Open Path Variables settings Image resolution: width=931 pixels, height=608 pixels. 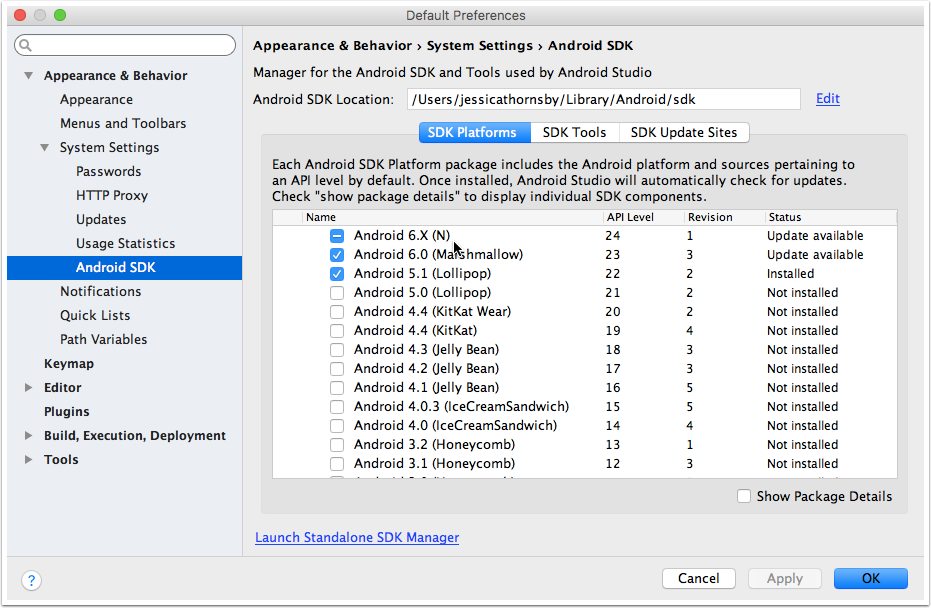coord(103,340)
